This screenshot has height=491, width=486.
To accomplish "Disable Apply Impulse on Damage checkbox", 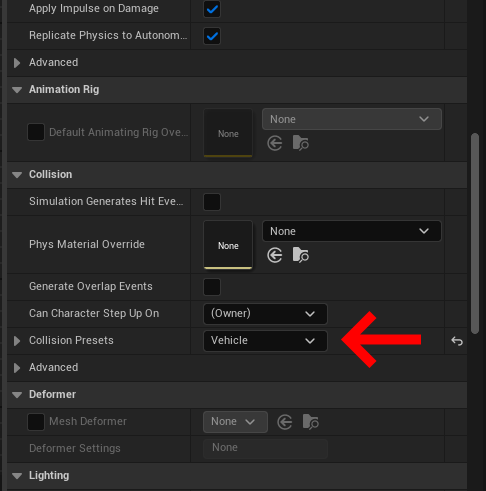I will (212, 9).
